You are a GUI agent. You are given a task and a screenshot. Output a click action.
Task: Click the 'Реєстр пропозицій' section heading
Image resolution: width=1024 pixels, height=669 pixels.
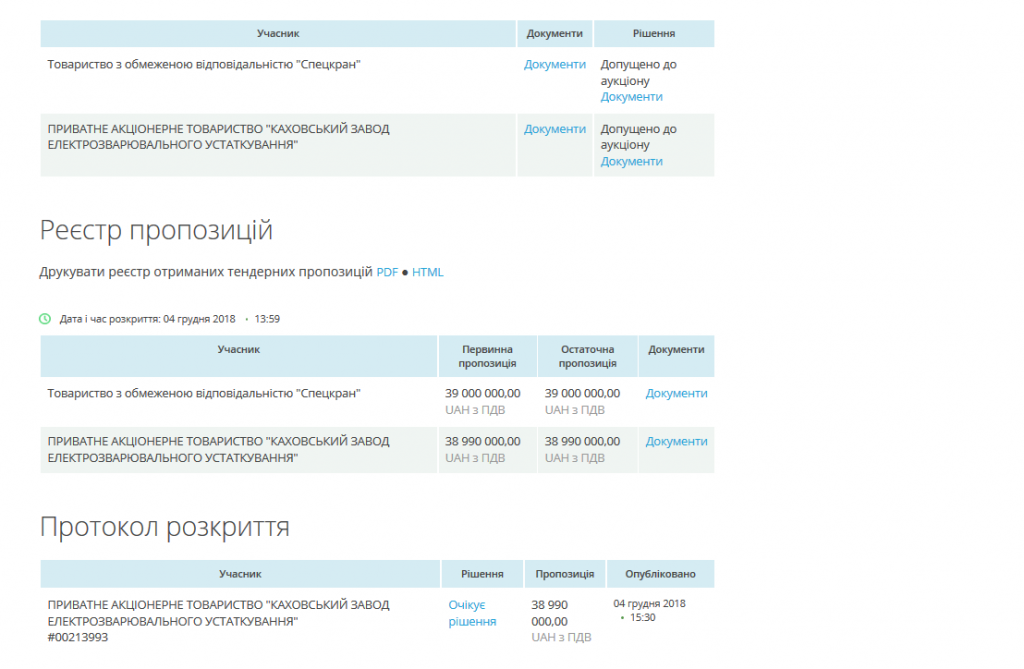coord(156,230)
